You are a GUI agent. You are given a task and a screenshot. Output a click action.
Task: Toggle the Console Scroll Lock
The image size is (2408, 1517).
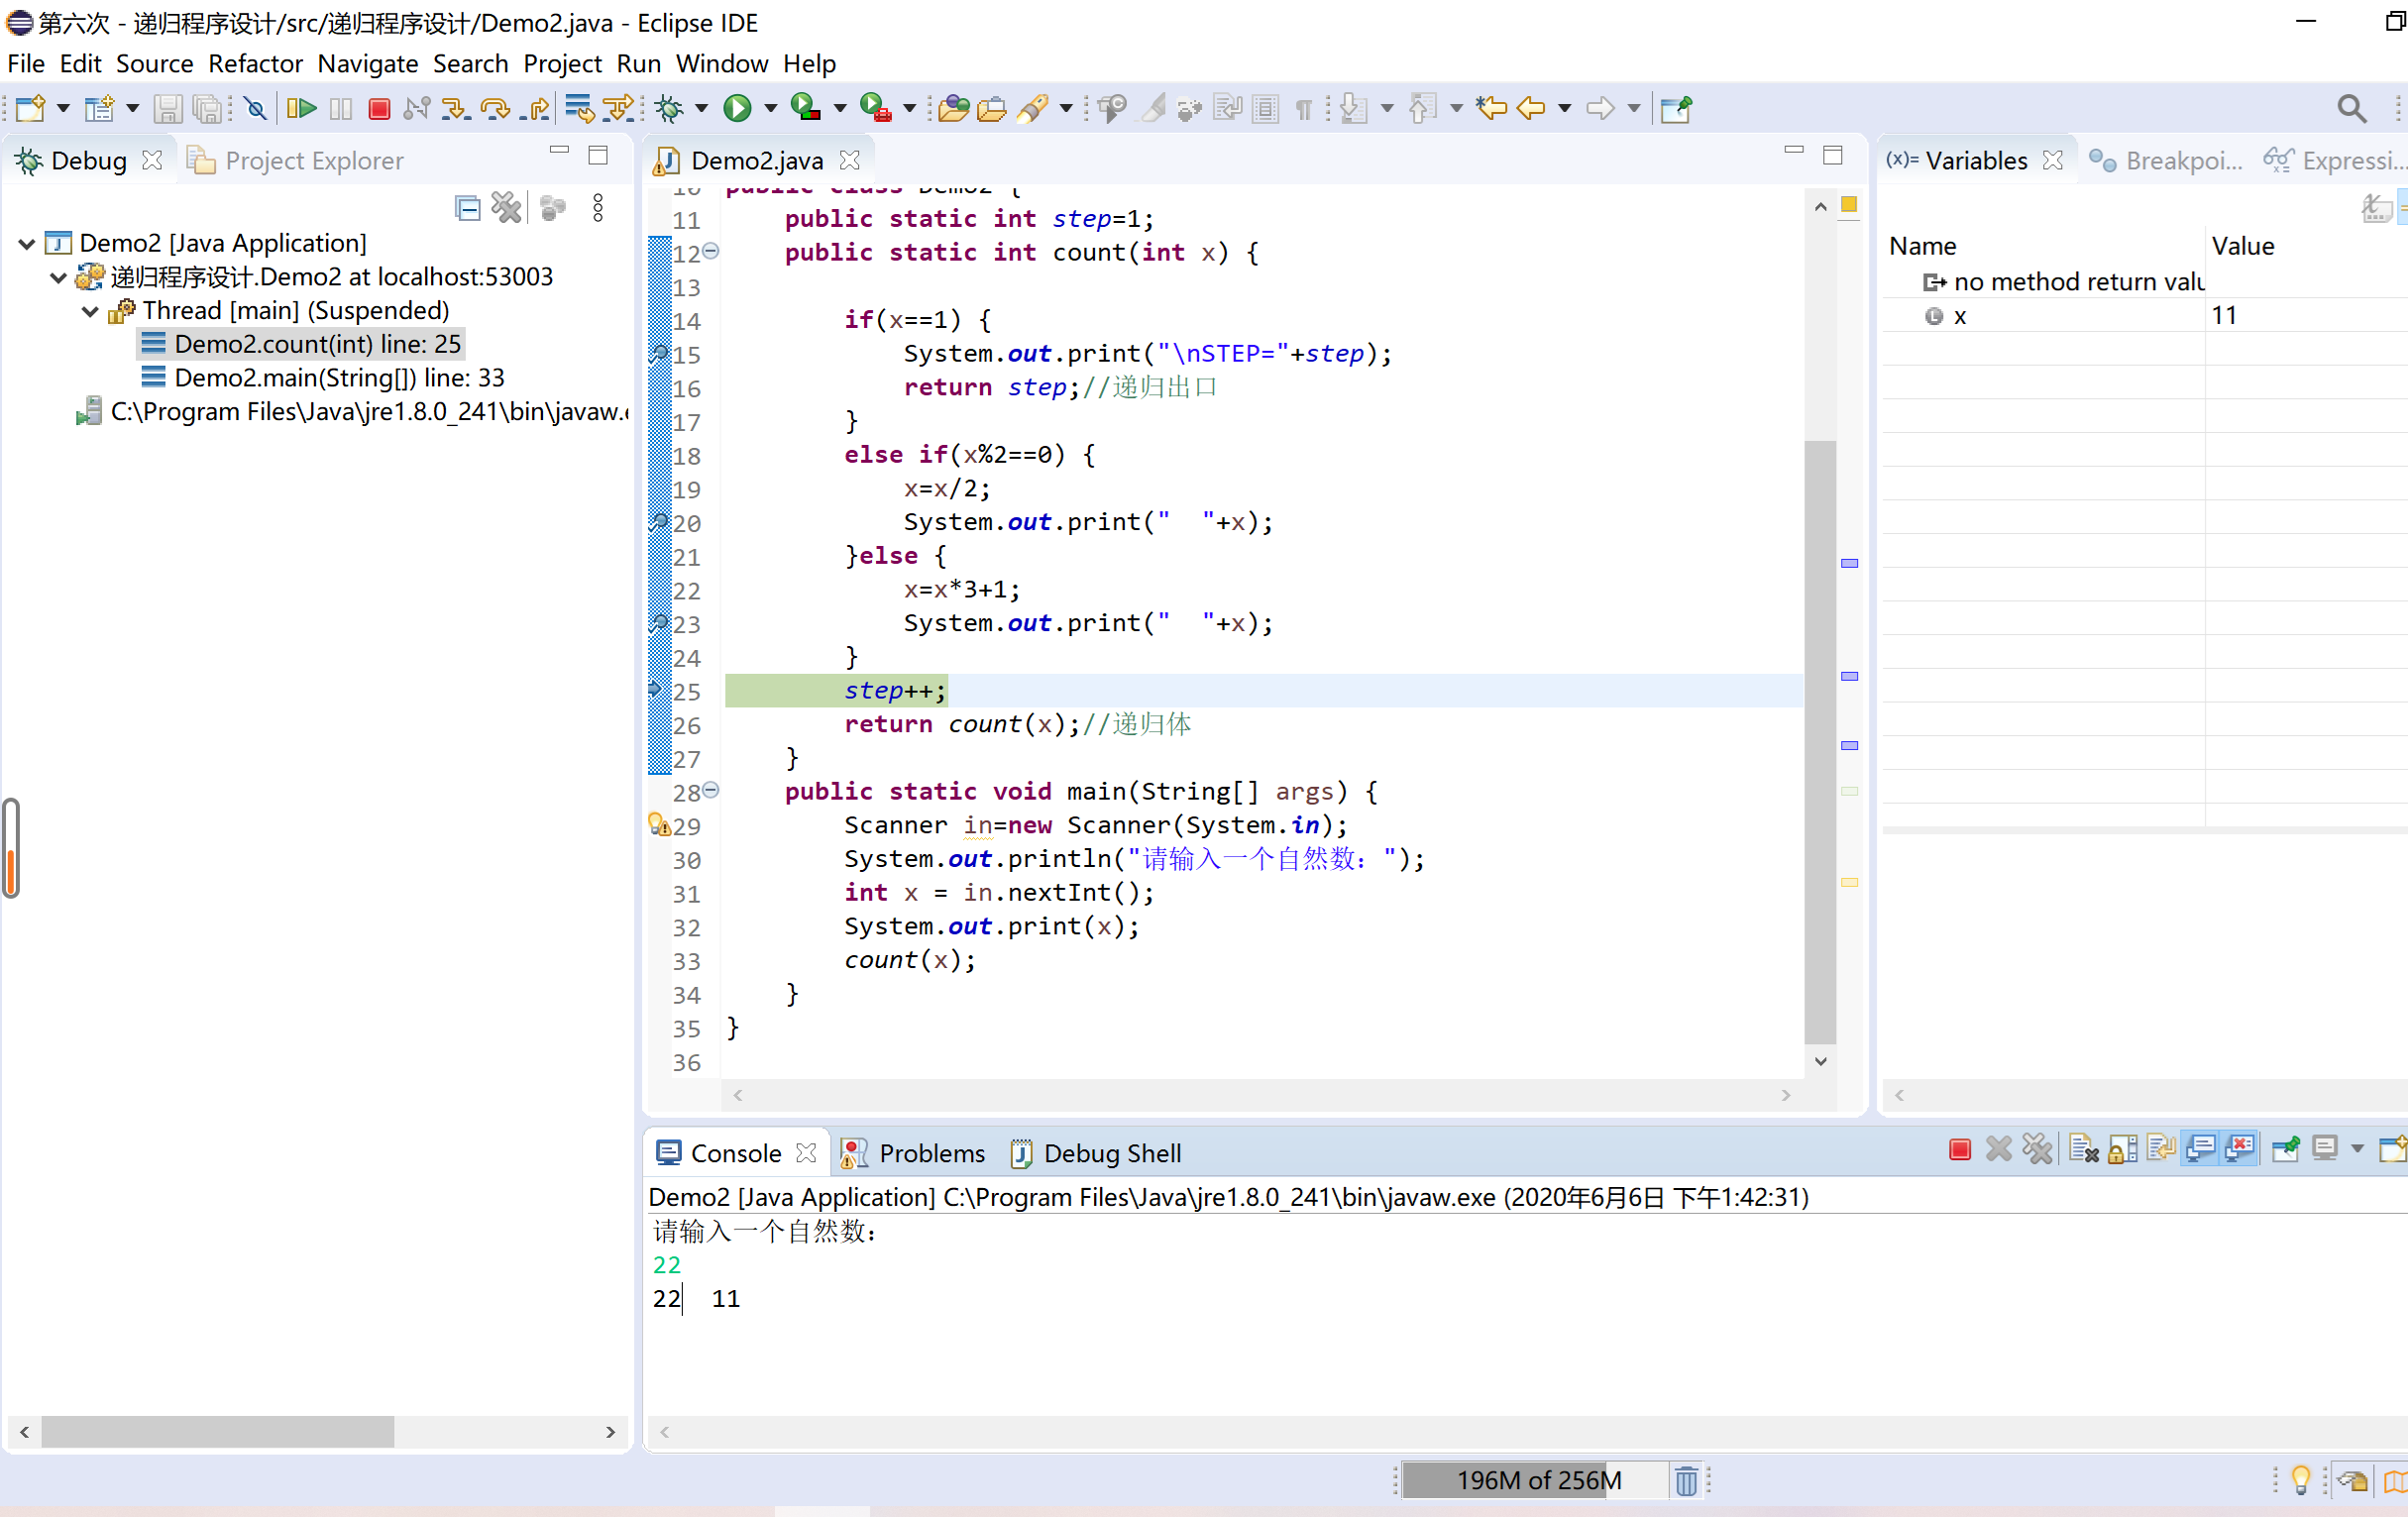(x=2122, y=1150)
